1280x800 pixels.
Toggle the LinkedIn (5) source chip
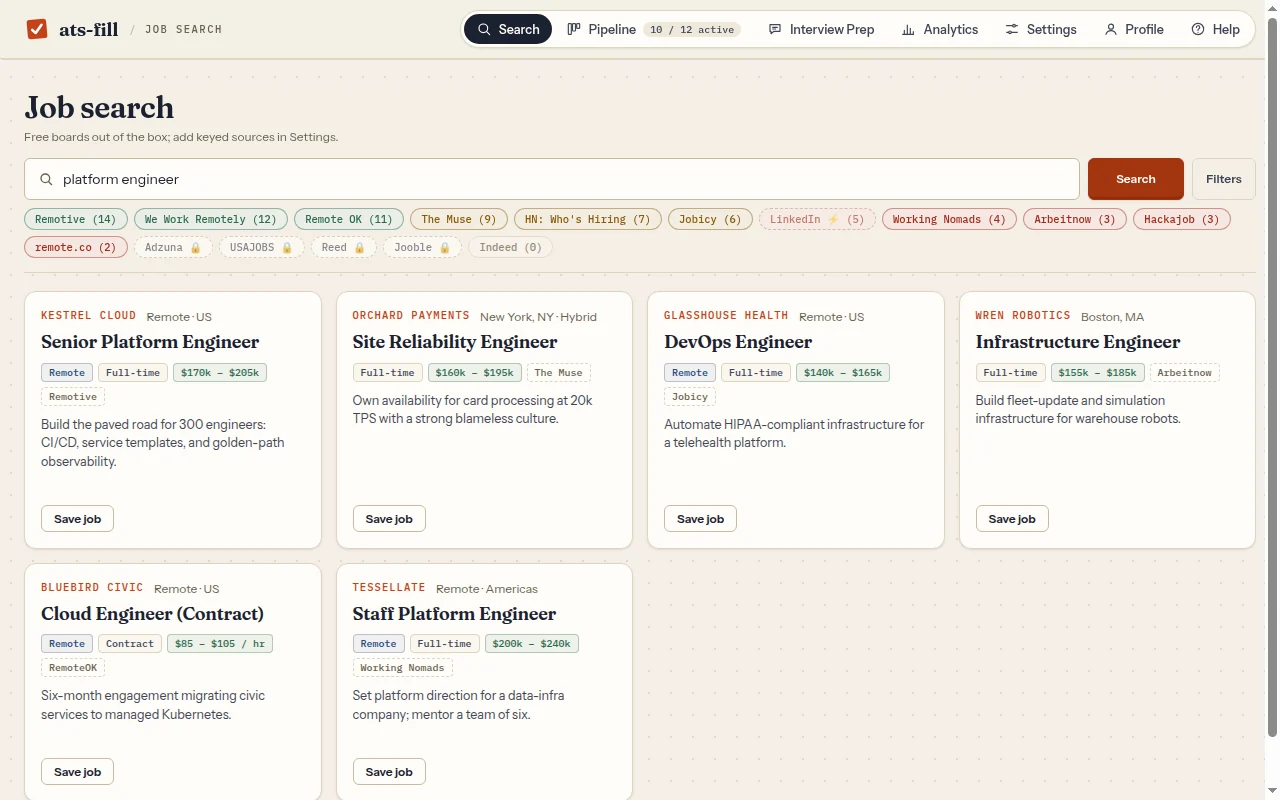click(x=817, y=219)
